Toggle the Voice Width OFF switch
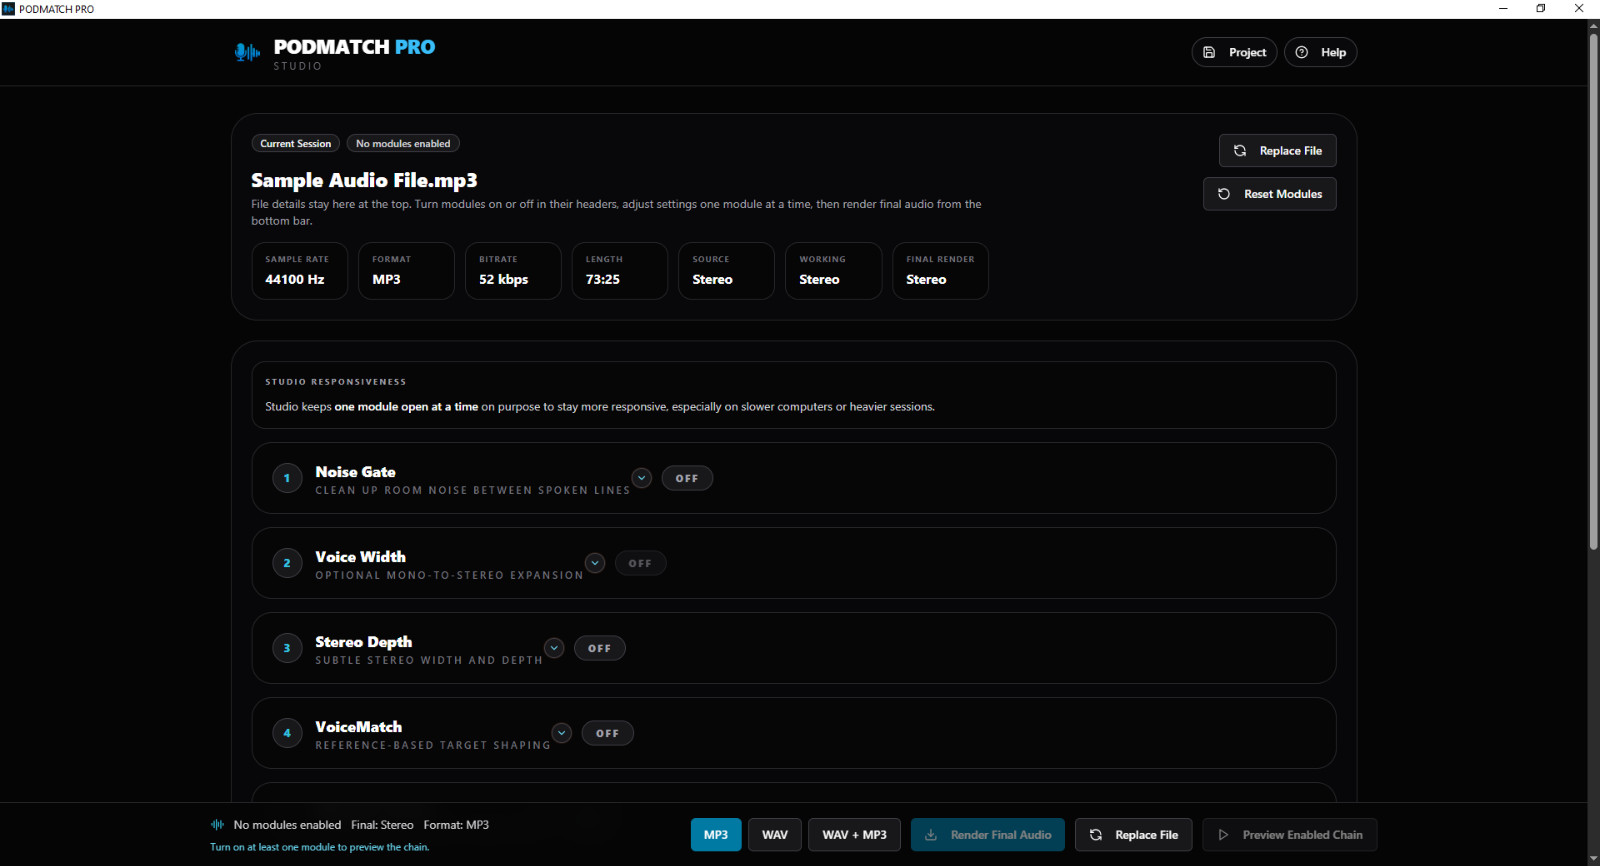This screenshot has height=866, width=1600. coord(640,563)
